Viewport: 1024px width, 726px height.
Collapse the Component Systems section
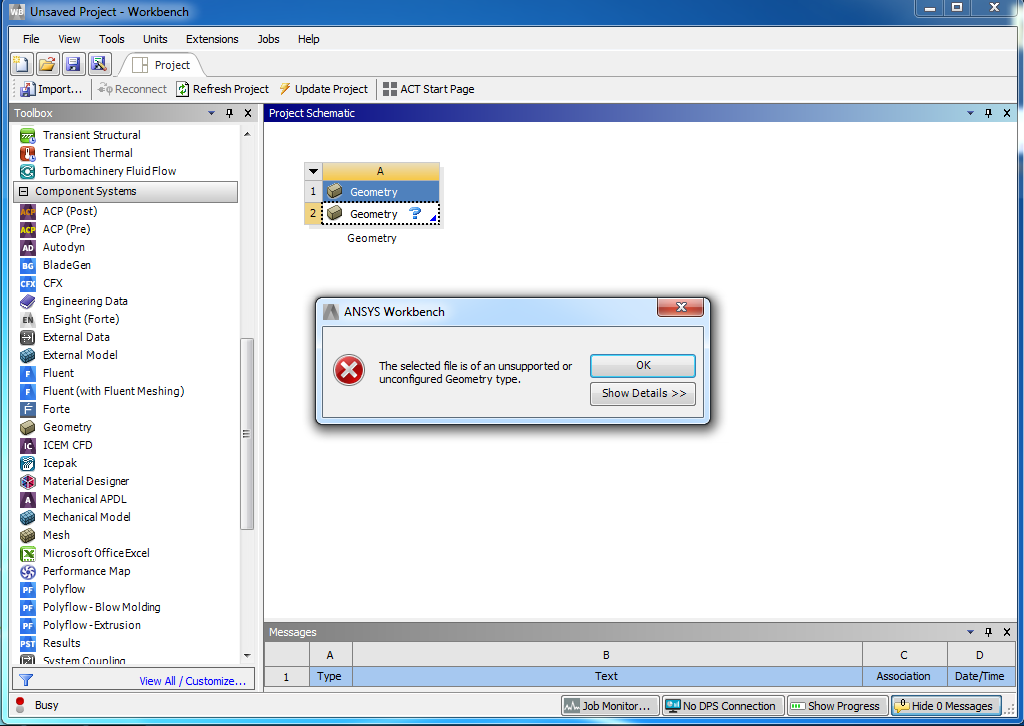[24, 191]
